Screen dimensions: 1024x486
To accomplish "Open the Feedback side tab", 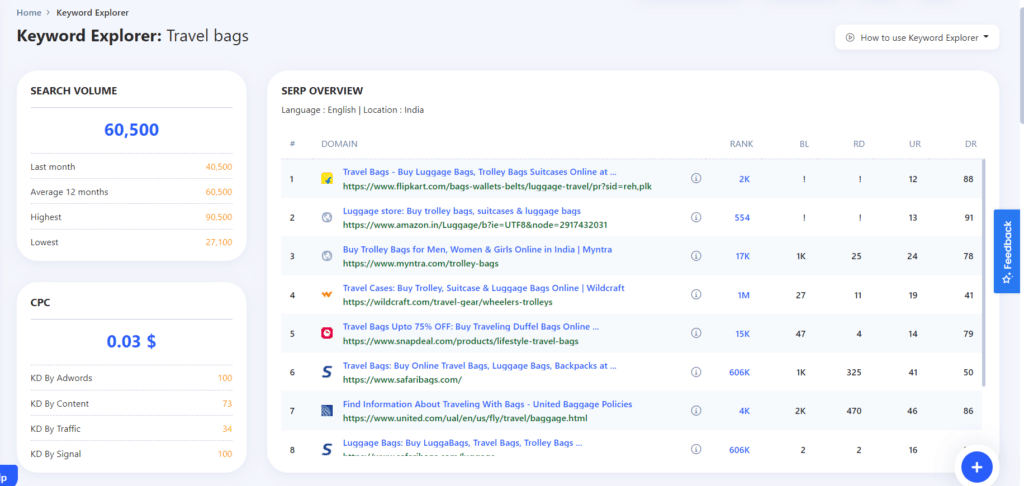I will pyautogui.click(x=1007, y=251).
